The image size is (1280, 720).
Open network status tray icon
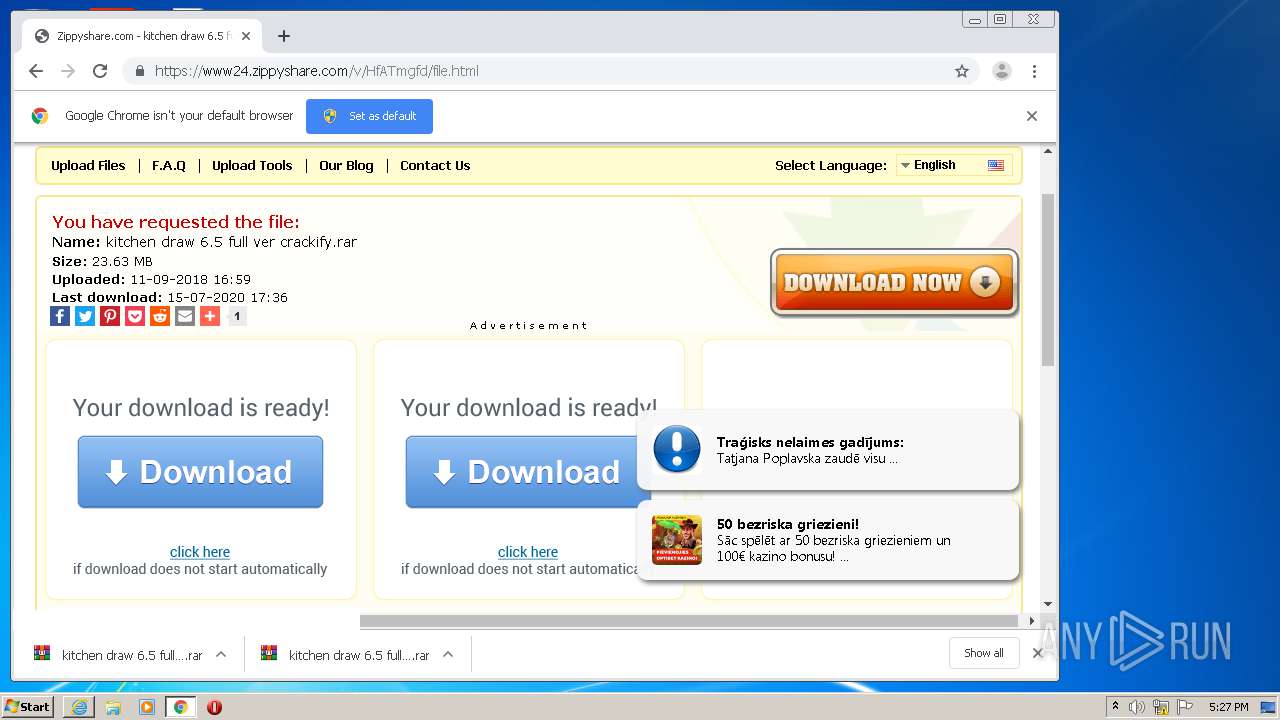(x=1161, y=707)
